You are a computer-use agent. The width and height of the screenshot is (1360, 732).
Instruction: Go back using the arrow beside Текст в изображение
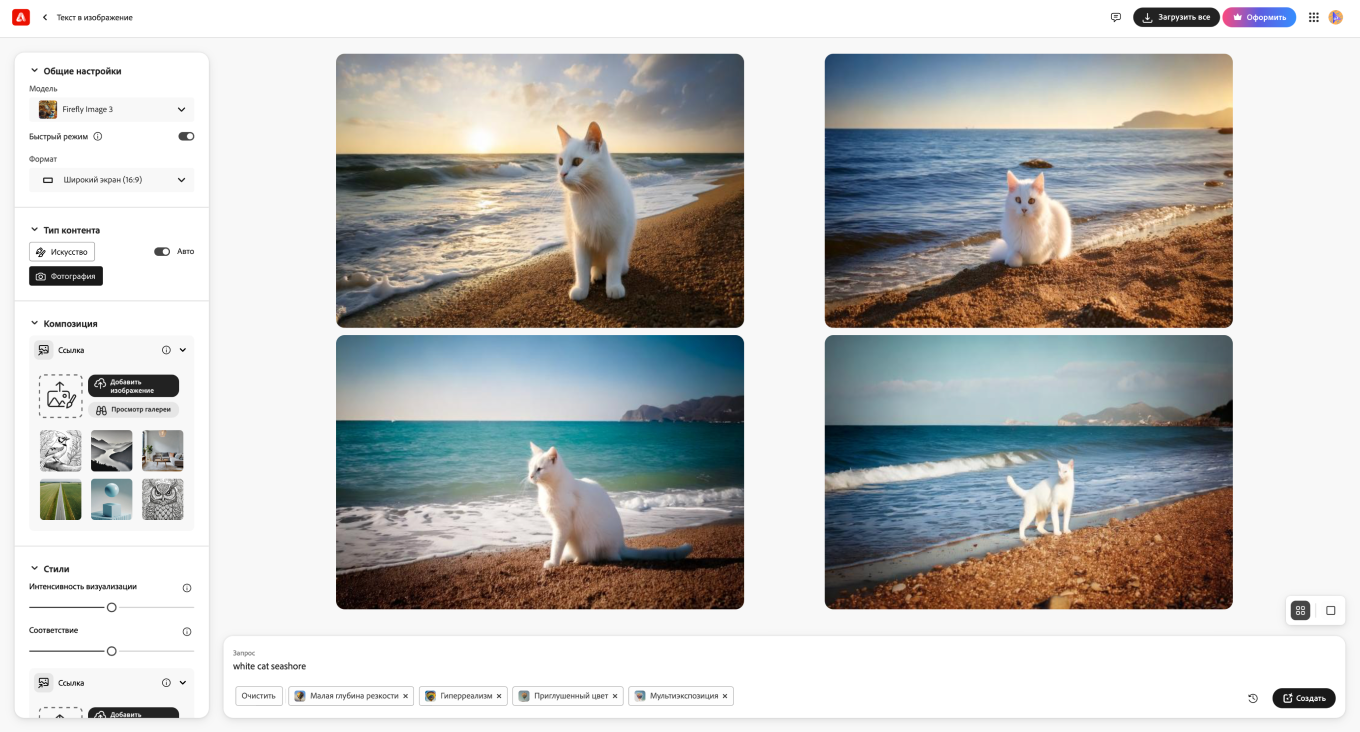45,17
